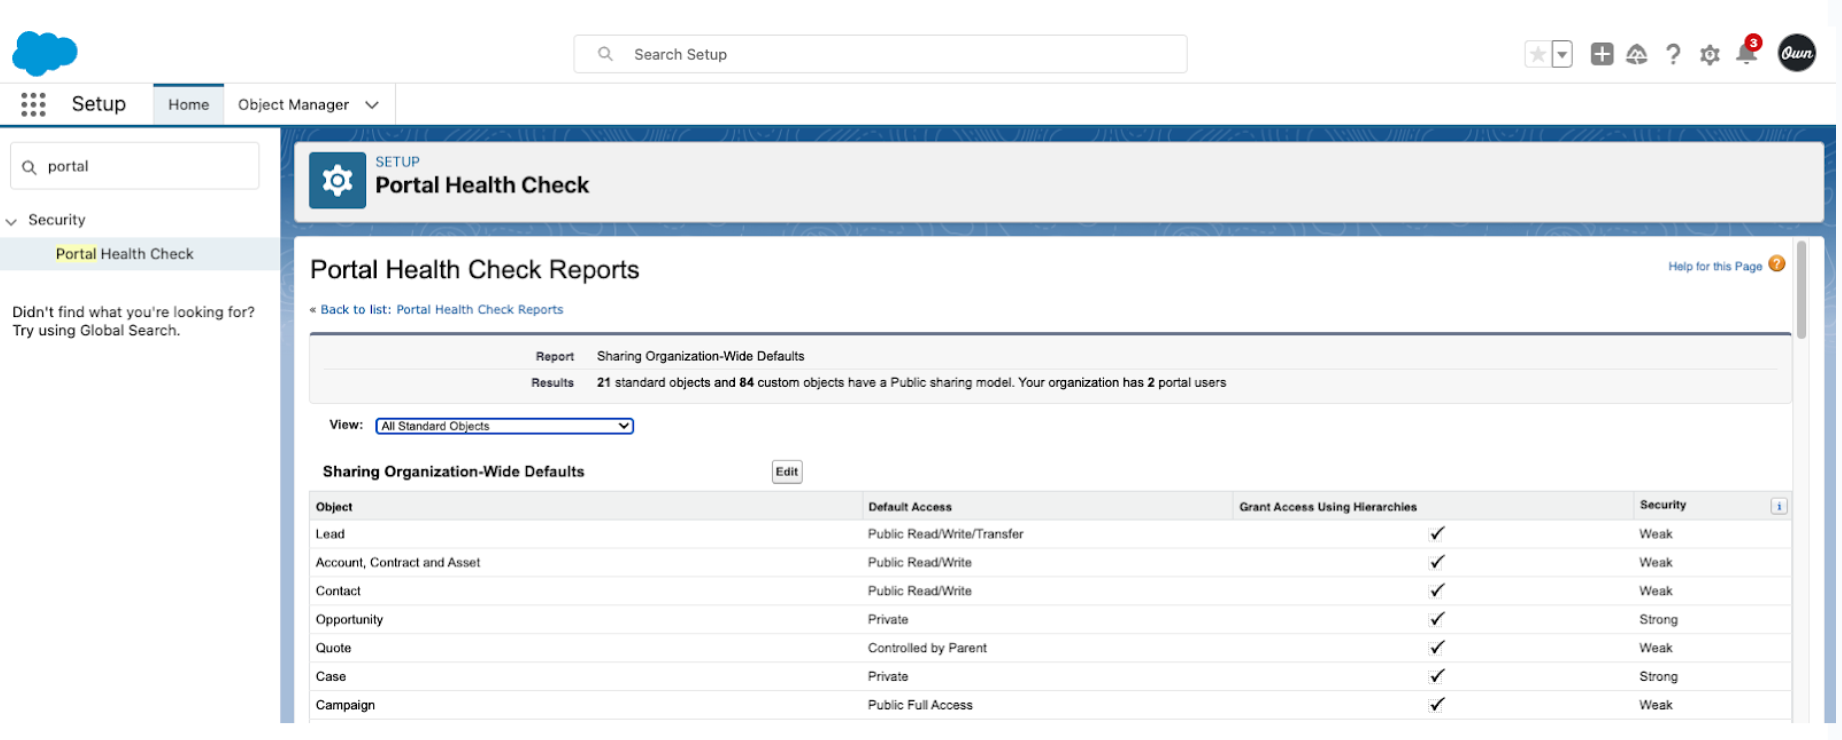Click Edit for Sharing Organization-Wide Defaults
The width and height of the screenshot is (1842, 740).
click(787, 472)
